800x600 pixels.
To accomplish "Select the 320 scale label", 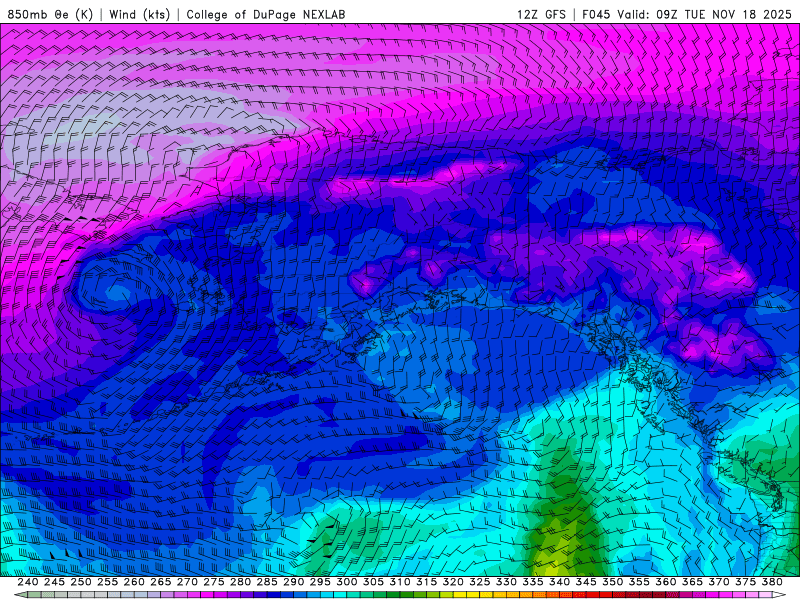I will 453,582.
